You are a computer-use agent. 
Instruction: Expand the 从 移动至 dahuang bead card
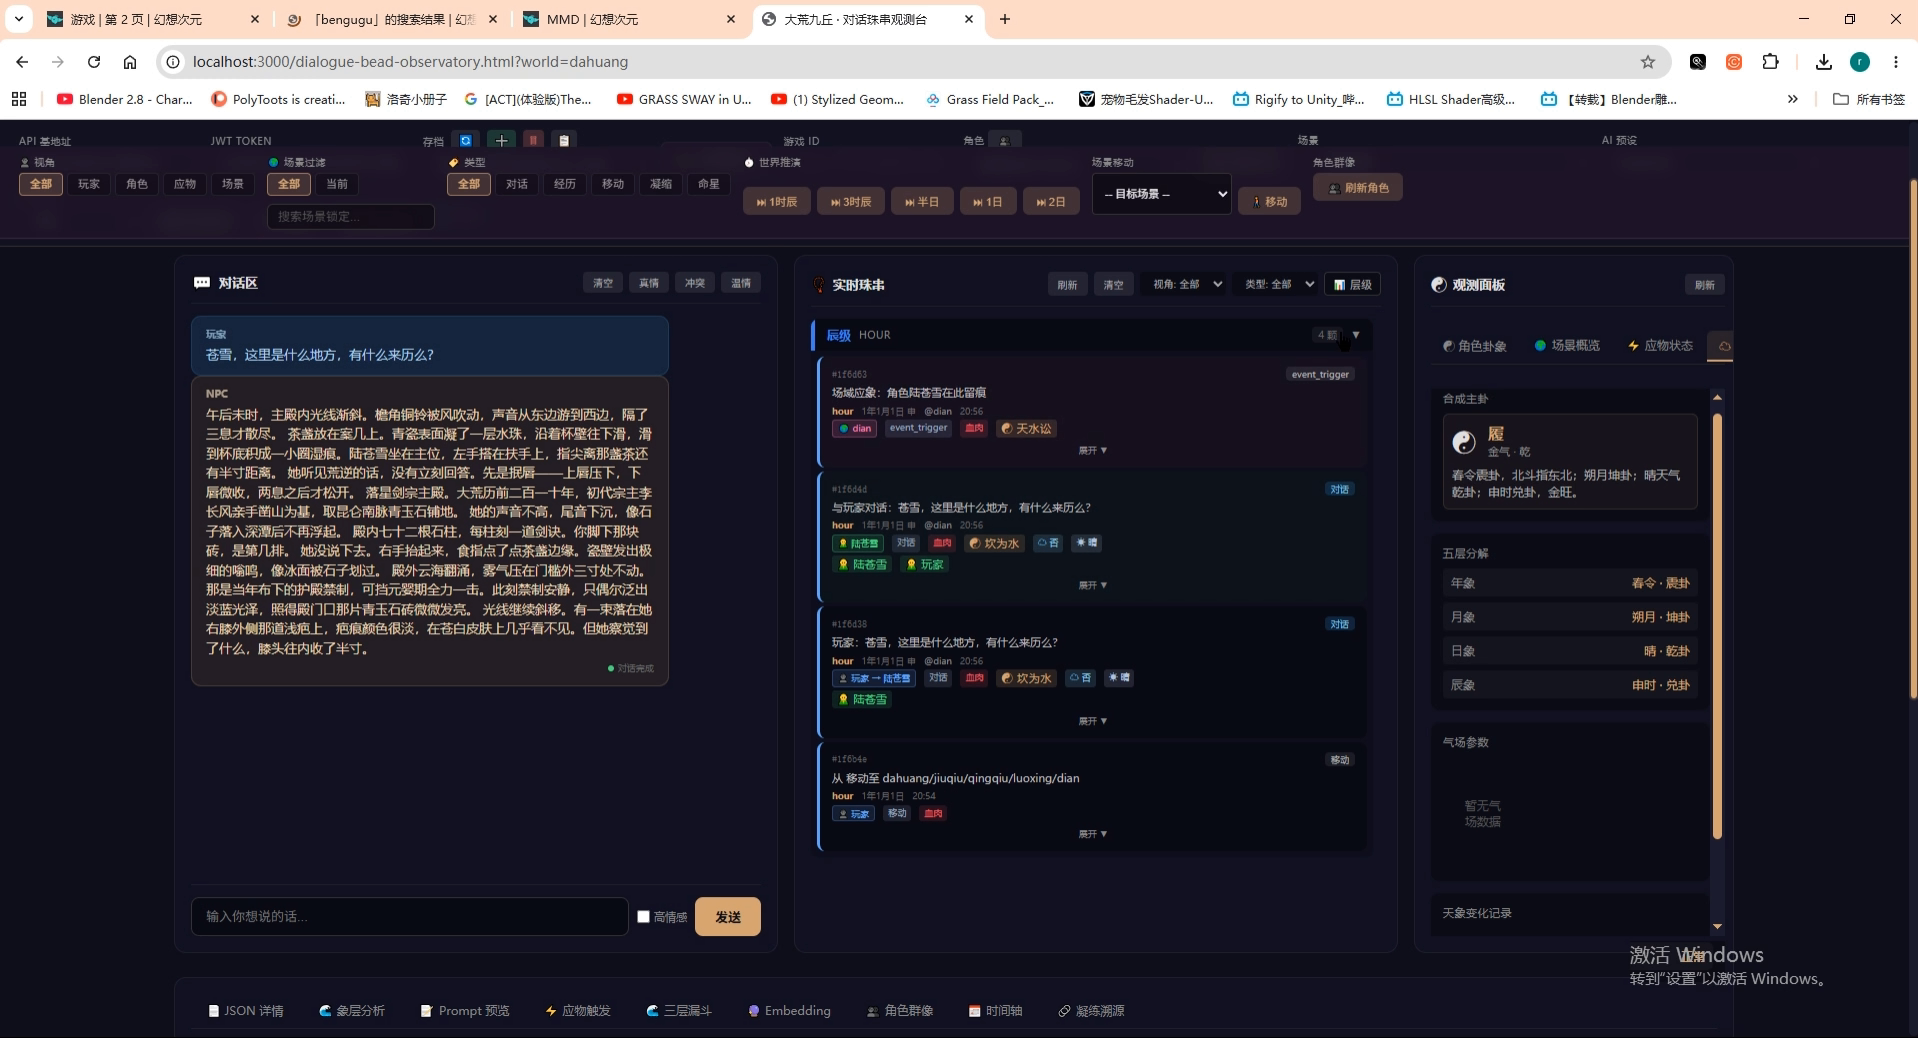[x=1092, y=834]
